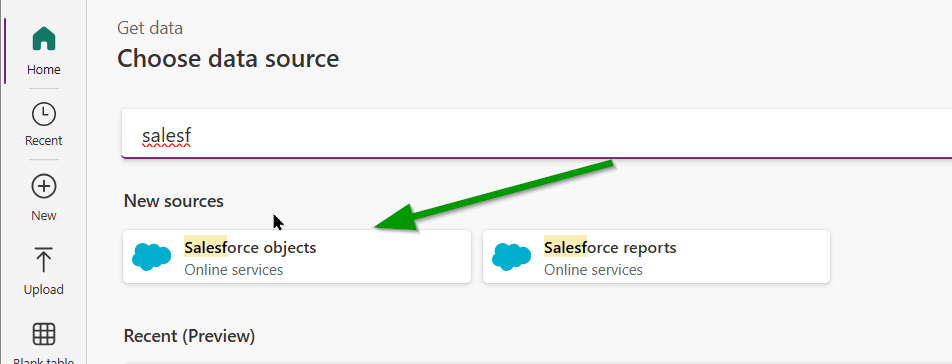Click the 'Choose data source' heading
Image resolution: width=952 pixels, height=364 pixels.
tap(228, 59)
